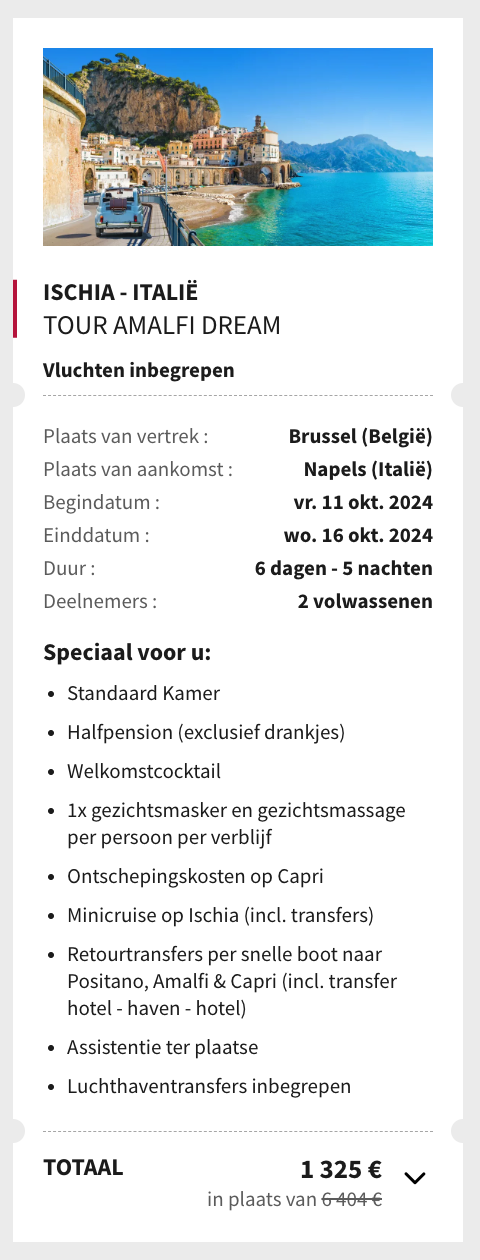This screenshot has width=480, height=1260.
Task: Select the TOUR AMALFI DREAM title
Action: [x=162, y=325]
